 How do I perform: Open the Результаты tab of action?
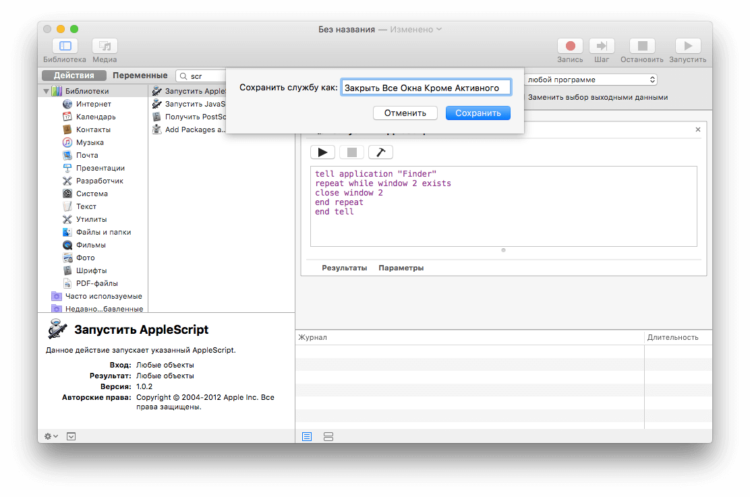point(344,268)
